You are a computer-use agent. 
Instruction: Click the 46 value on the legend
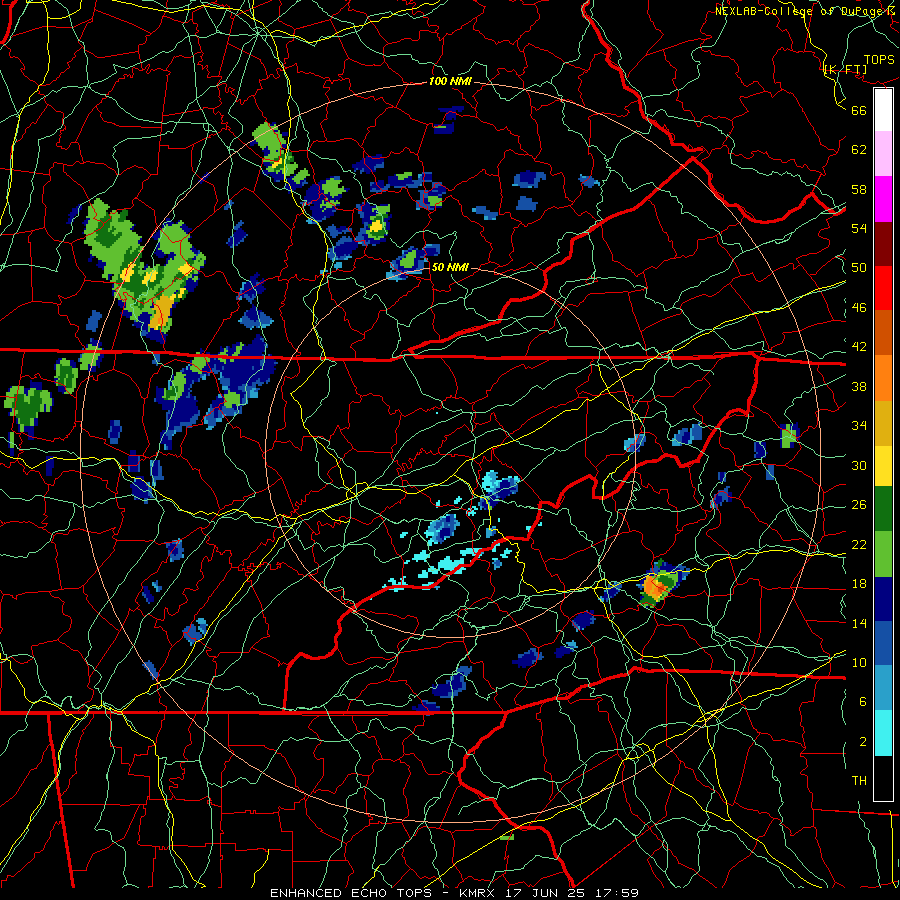pos(859,308)
